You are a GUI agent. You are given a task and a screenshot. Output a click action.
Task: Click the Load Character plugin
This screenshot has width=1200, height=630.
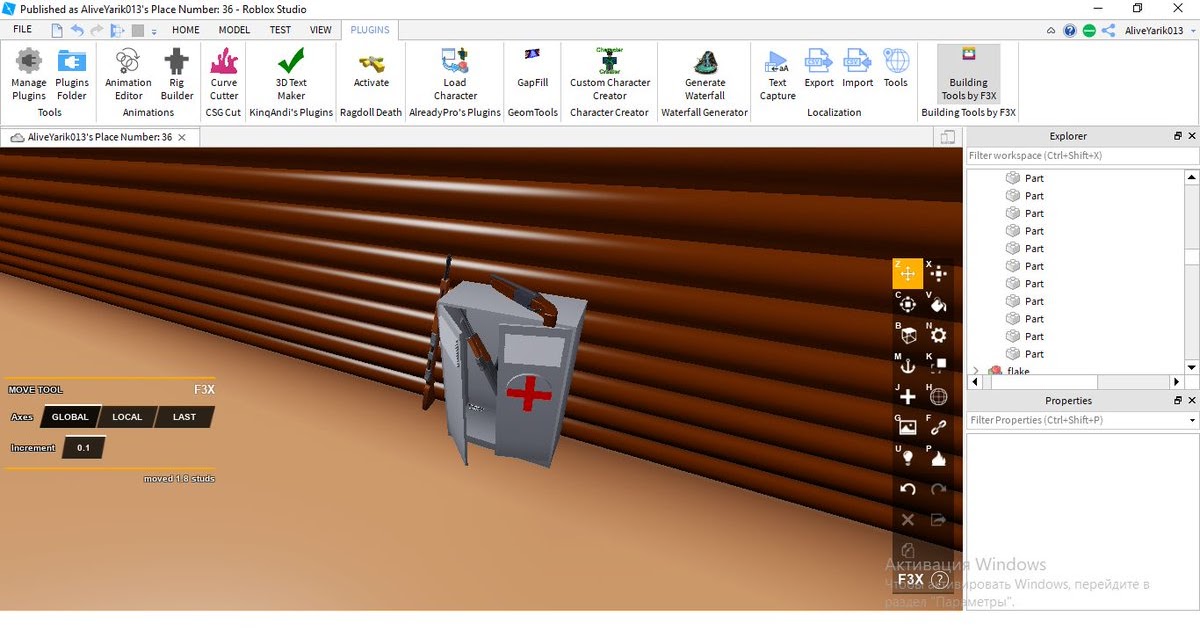pyautogui.click(x=455, y=74)
